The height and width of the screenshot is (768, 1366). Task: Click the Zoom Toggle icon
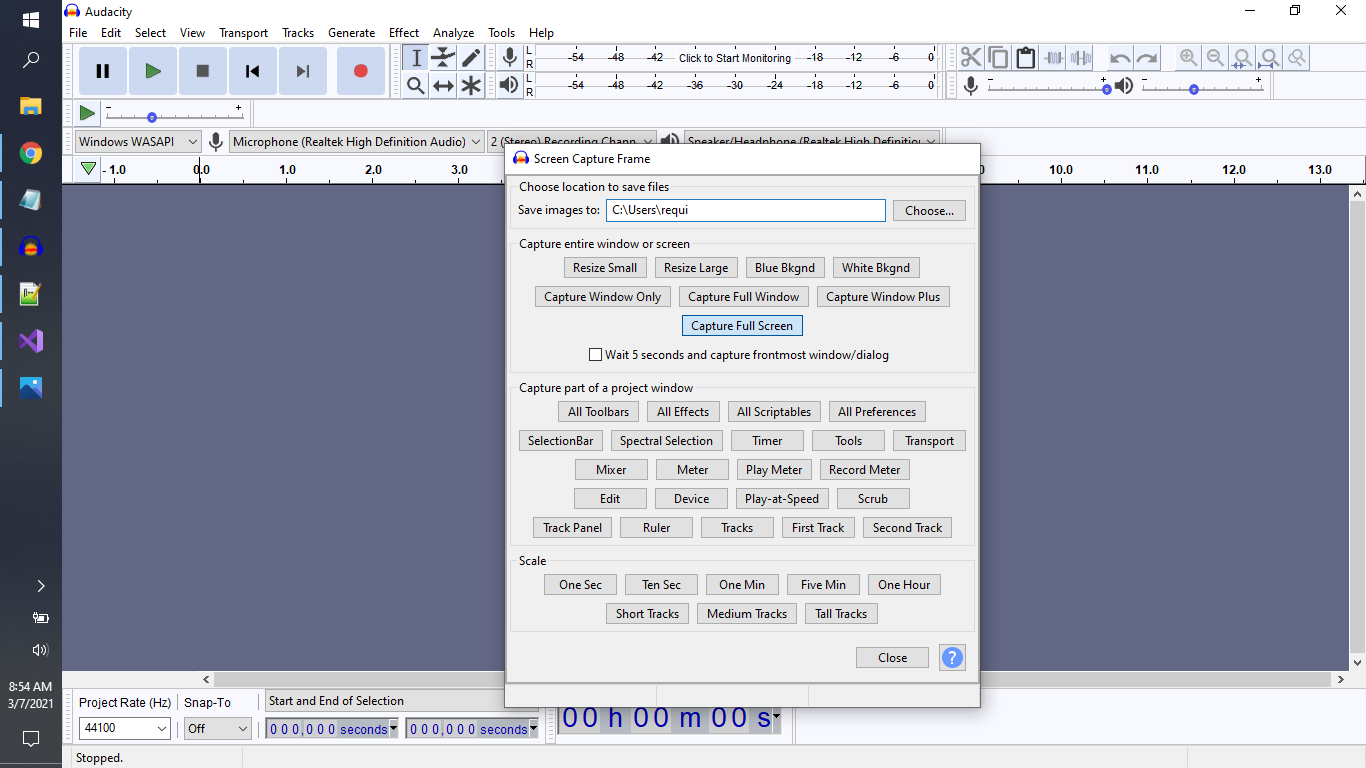[x=1296, y=58]
